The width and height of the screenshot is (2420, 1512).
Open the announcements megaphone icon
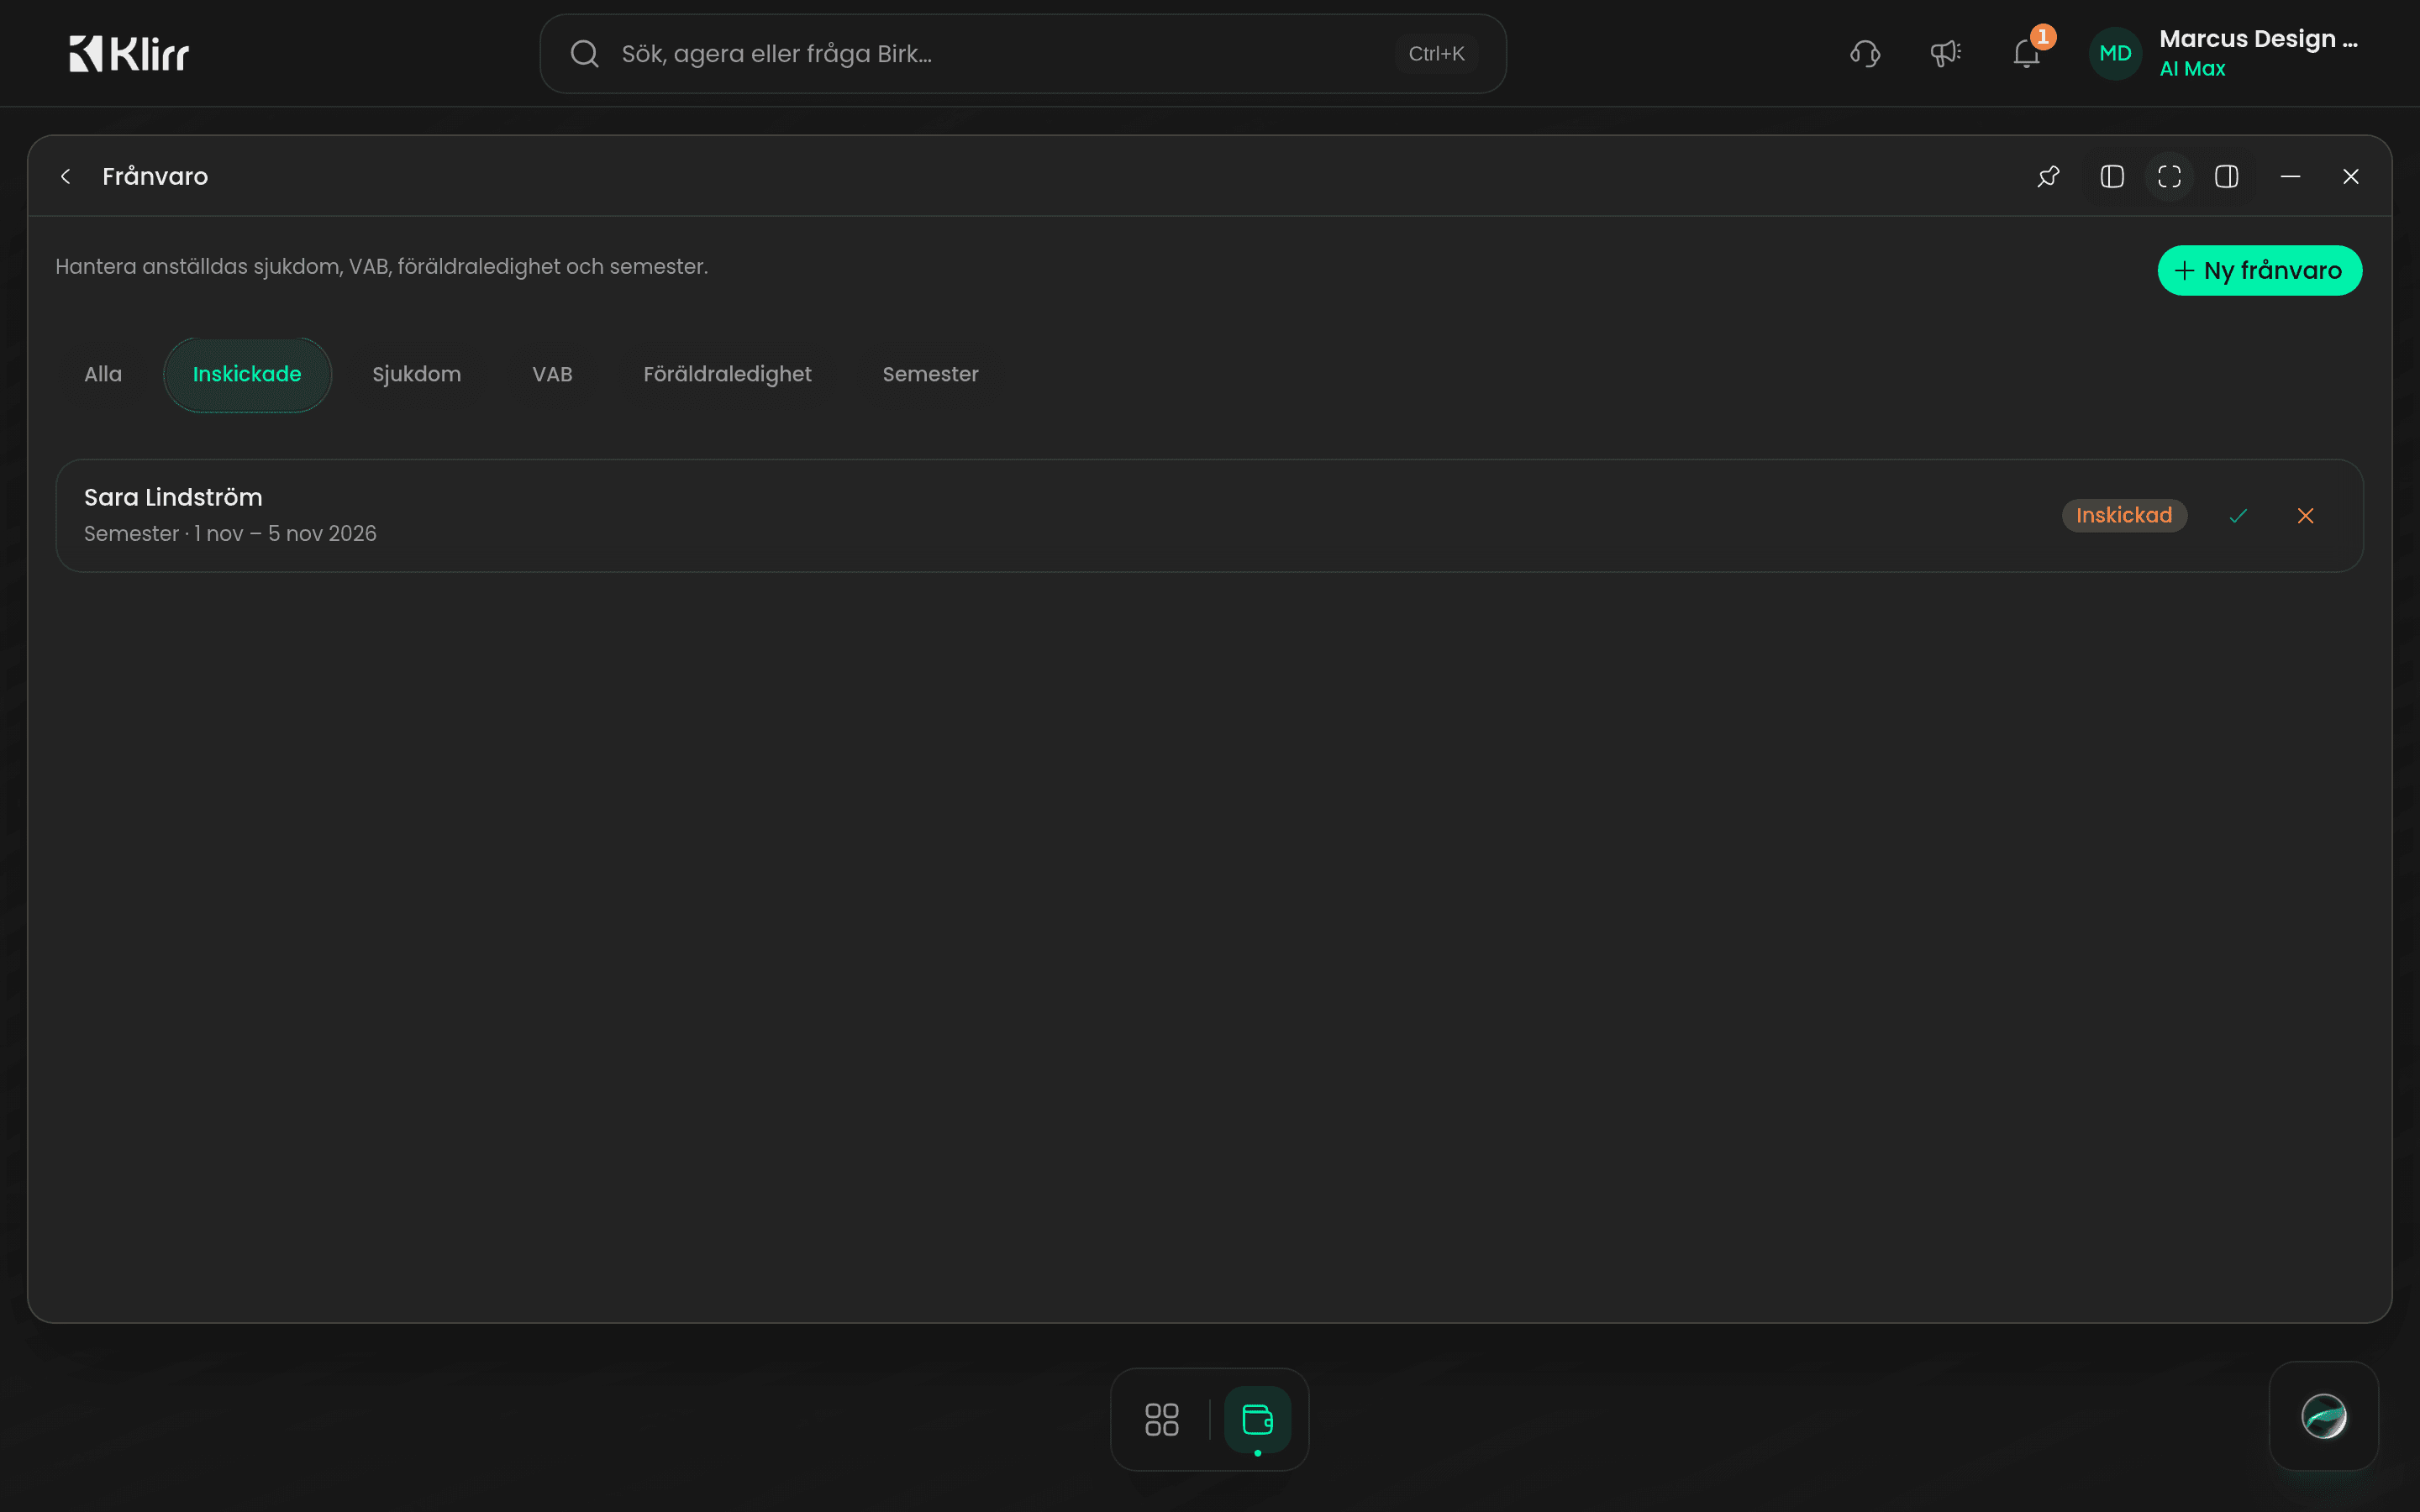pyautogui.click(x=1945, y=54)
